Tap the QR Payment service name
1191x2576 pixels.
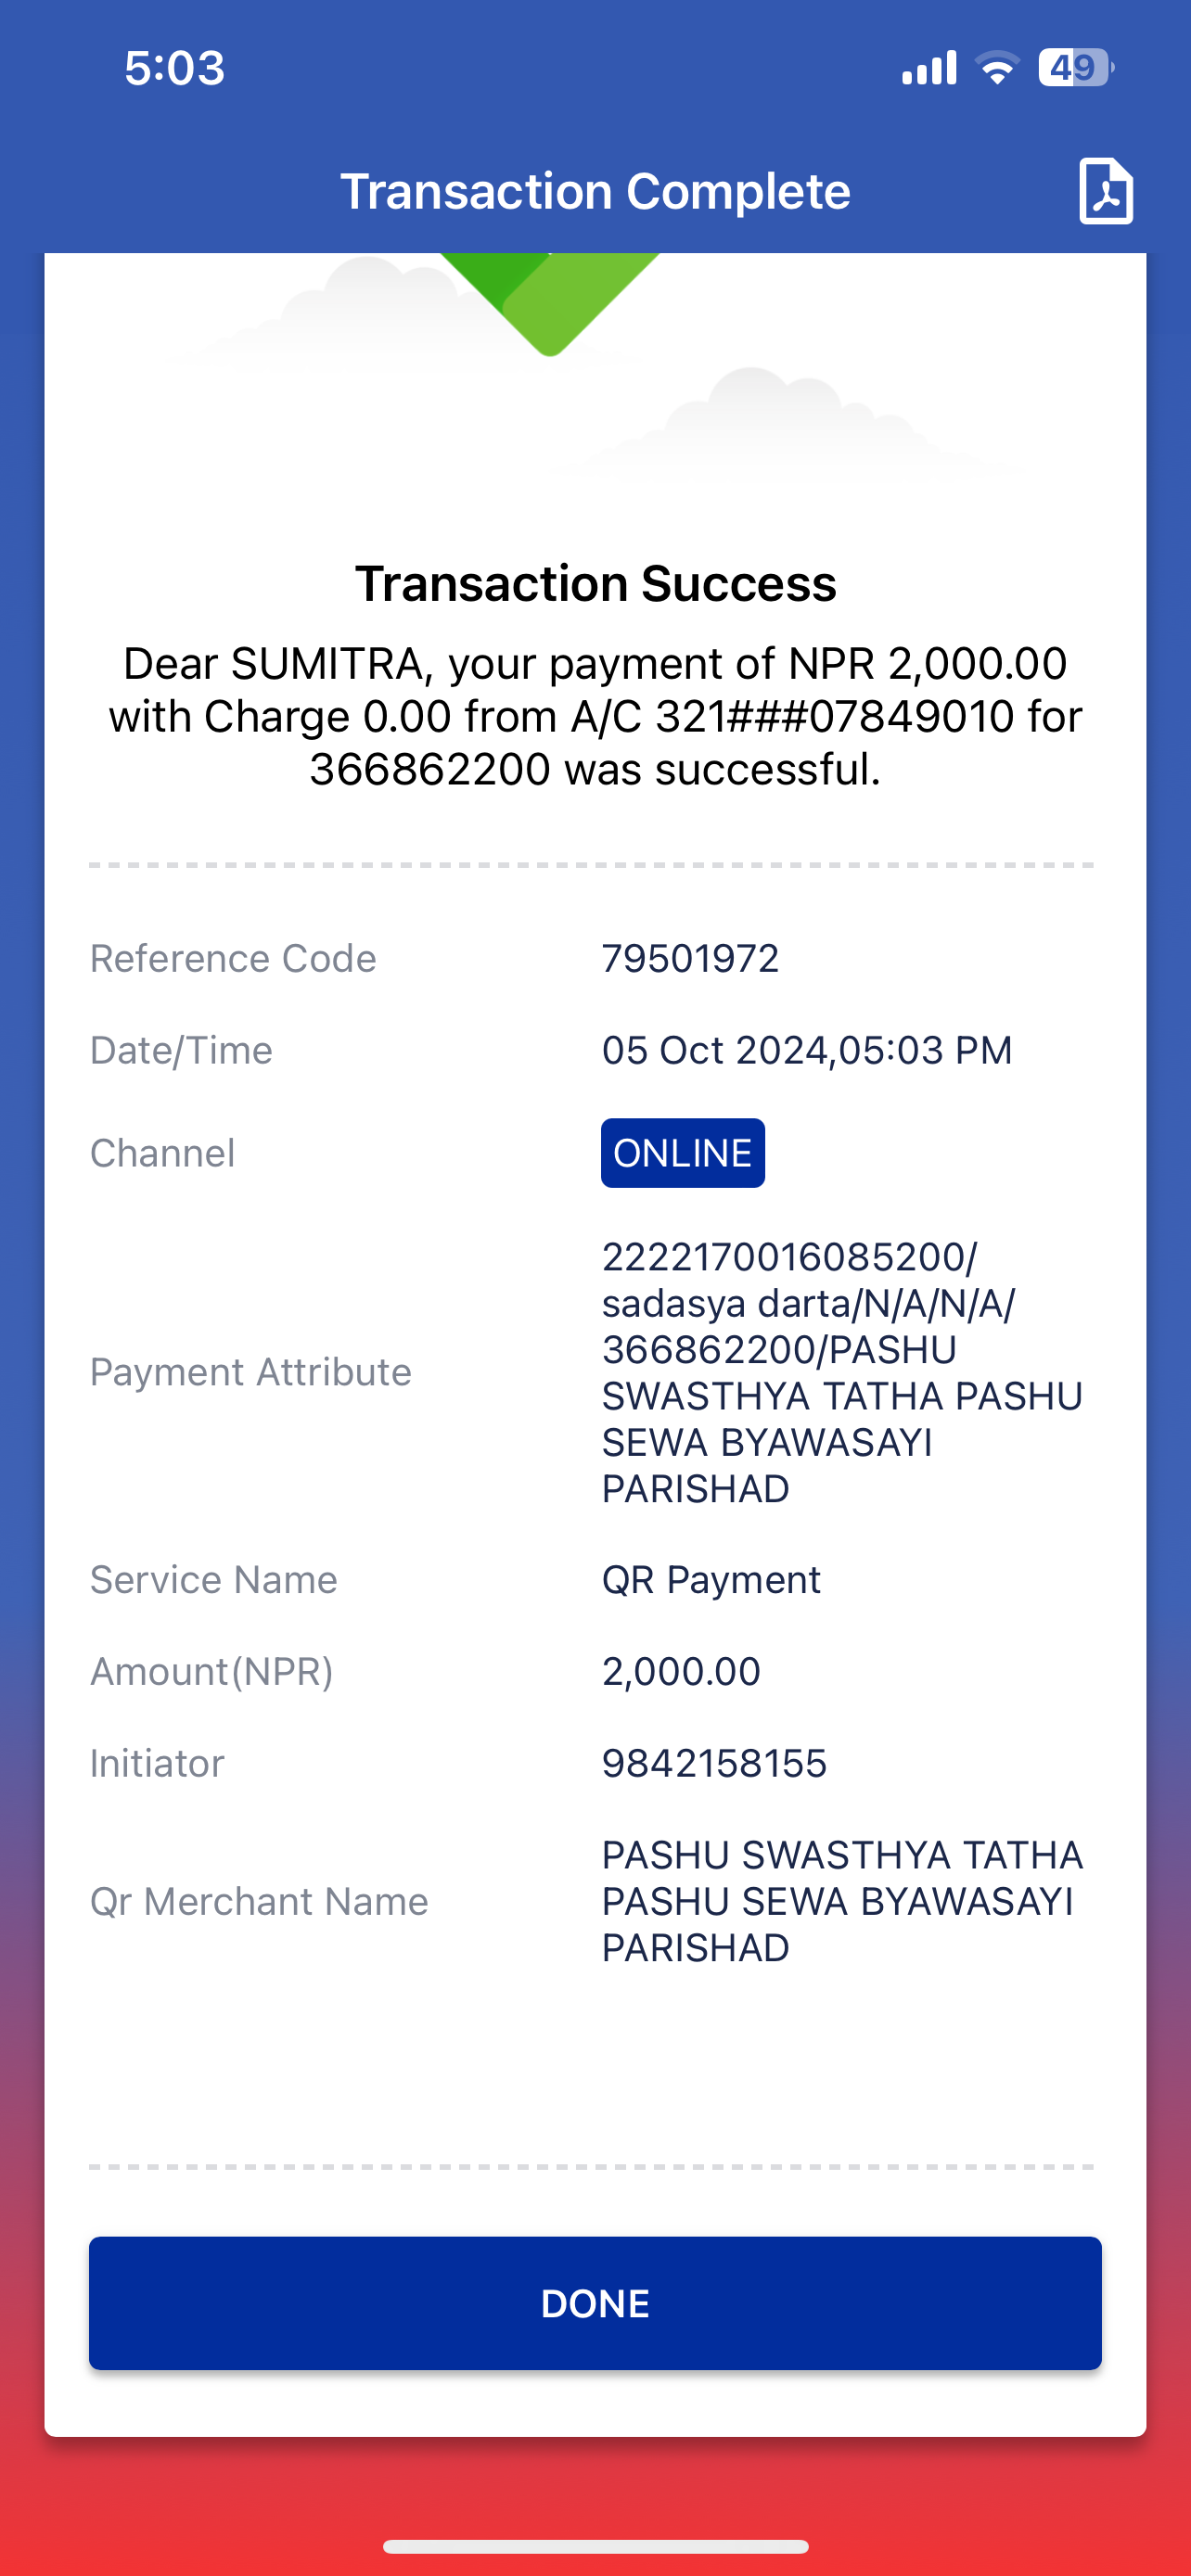[x=711, y=1580]
